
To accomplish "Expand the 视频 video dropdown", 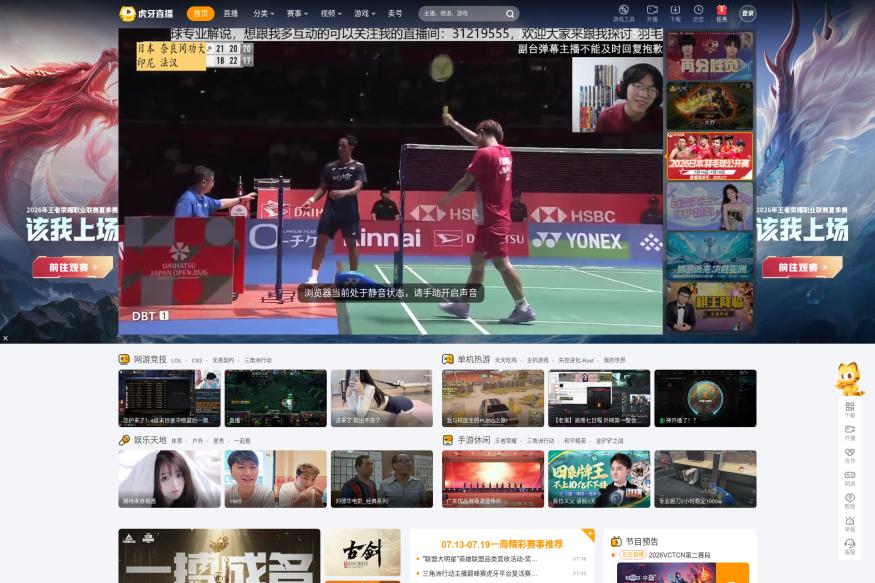I will pos(330,13).
